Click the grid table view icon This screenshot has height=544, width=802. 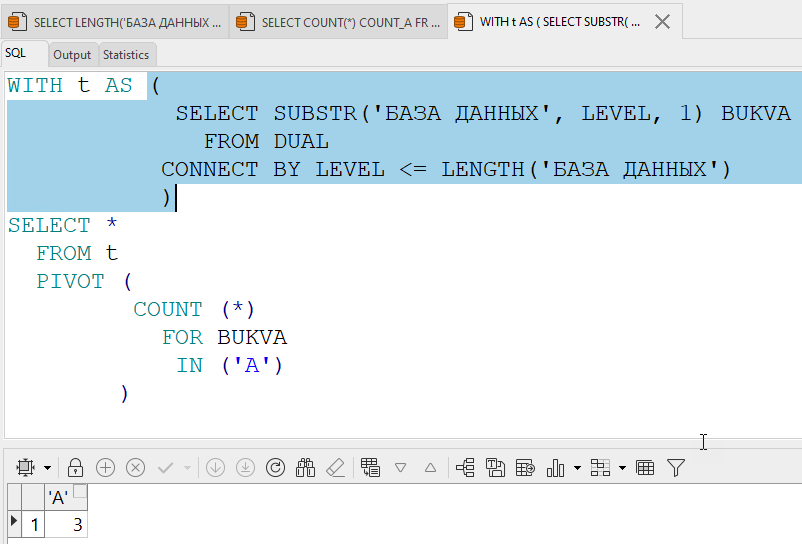[x=645, y=467]
